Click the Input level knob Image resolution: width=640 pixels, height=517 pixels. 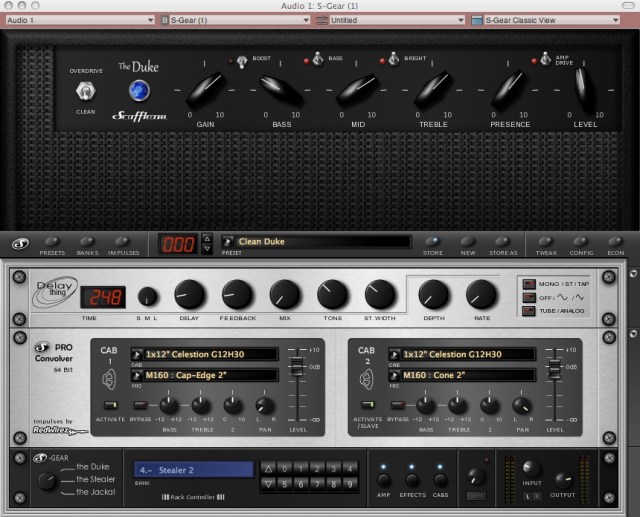[531, 469]
